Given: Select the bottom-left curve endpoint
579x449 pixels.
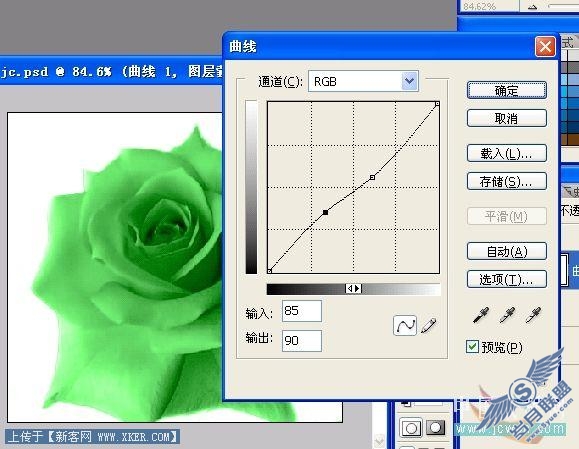Looking at the screenshot, I should click(x=270, y=271).
